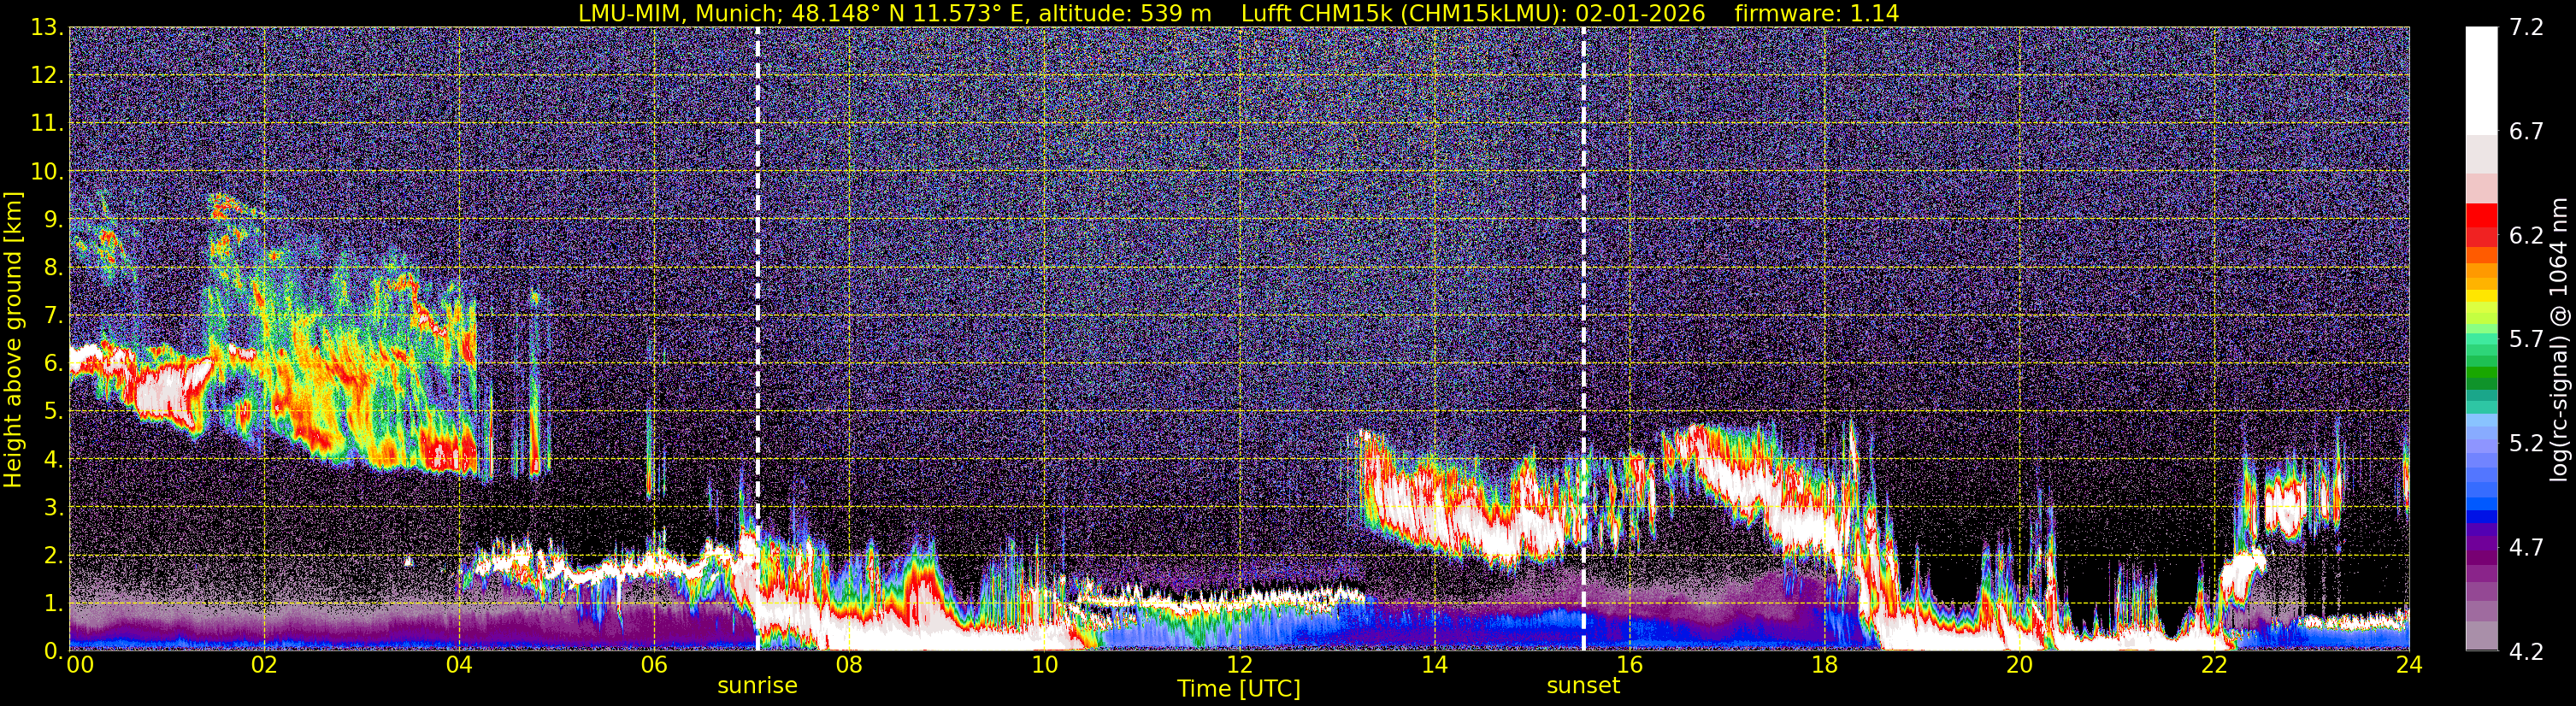Click the date "02-01-2026" in the title
Viewport: 2576px width, 706px height.
click(x=1641, y=13)
